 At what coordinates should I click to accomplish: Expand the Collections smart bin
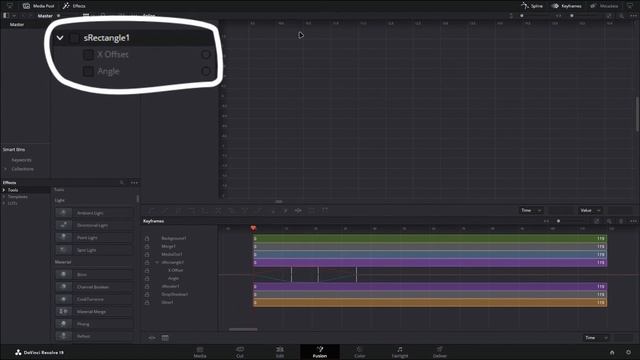click(x=6, y=169)
